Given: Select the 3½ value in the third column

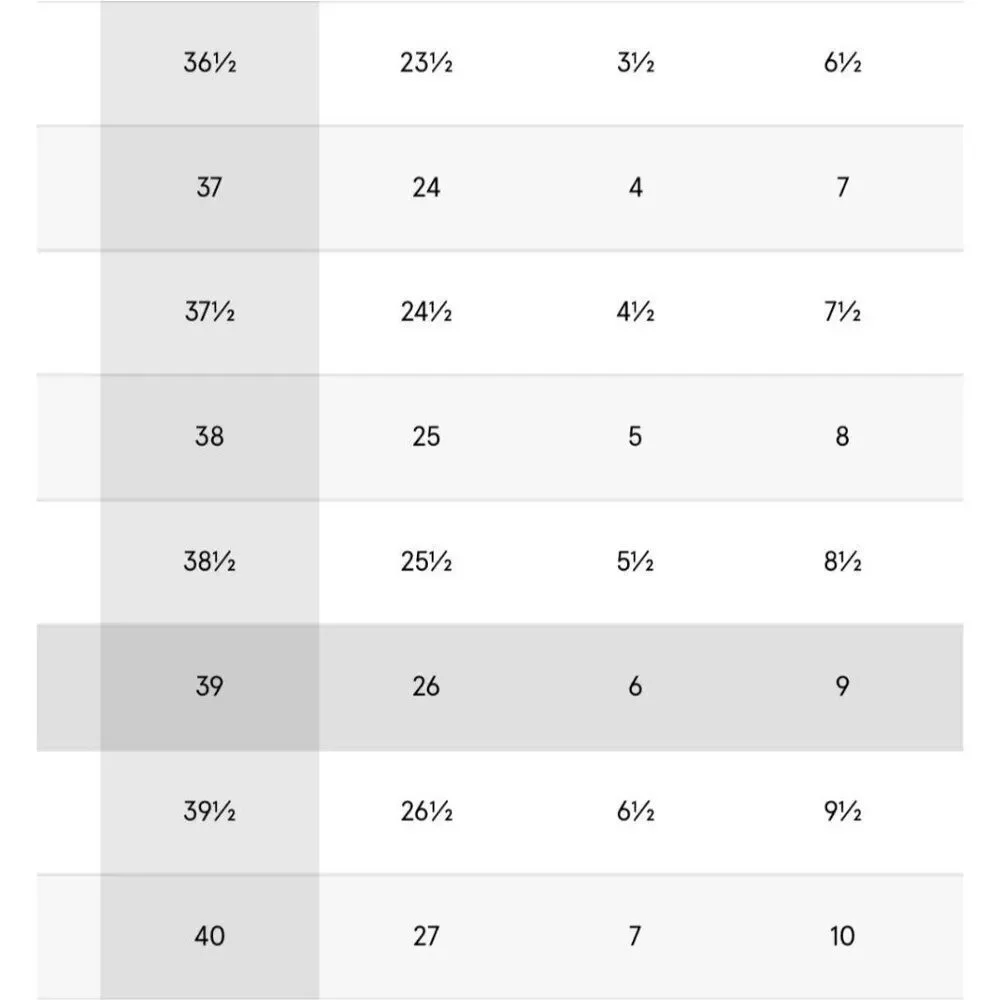Looking at the screenshot, I should [635, 62].
